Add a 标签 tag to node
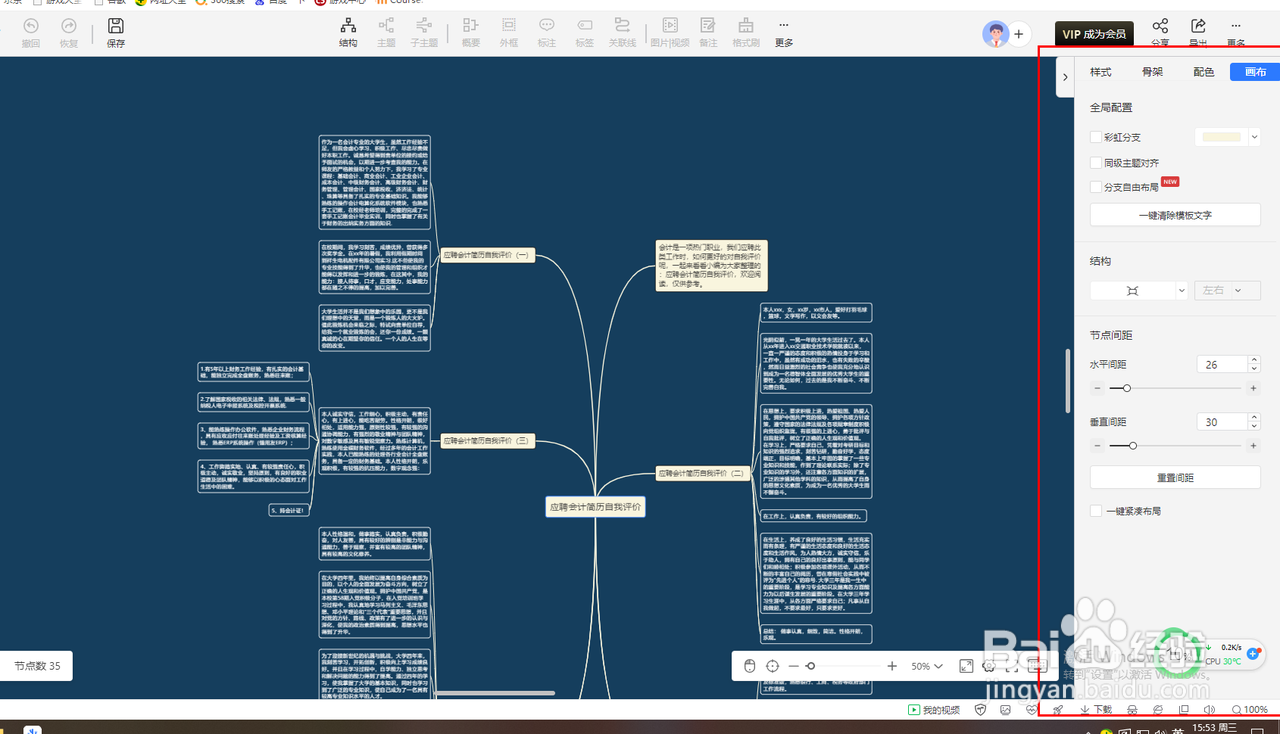 pos(584,26)
